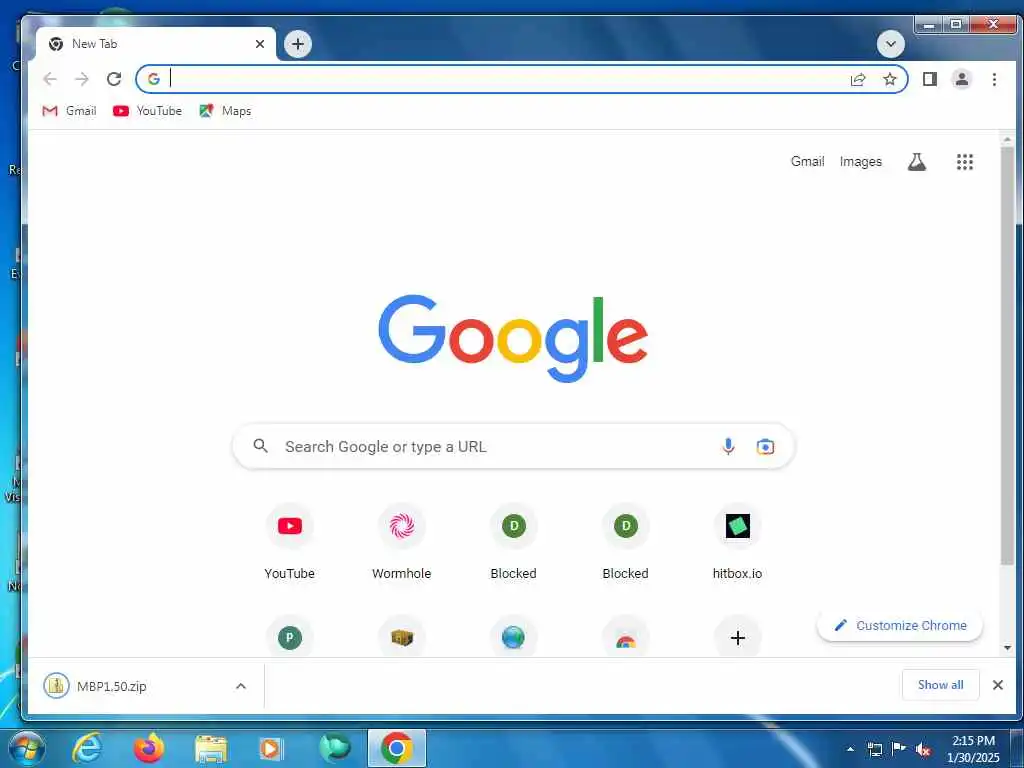Viewport: 1024px width, 768px height.
Task: Show hidden system tray icons
Action: click(x=850, y=749)
